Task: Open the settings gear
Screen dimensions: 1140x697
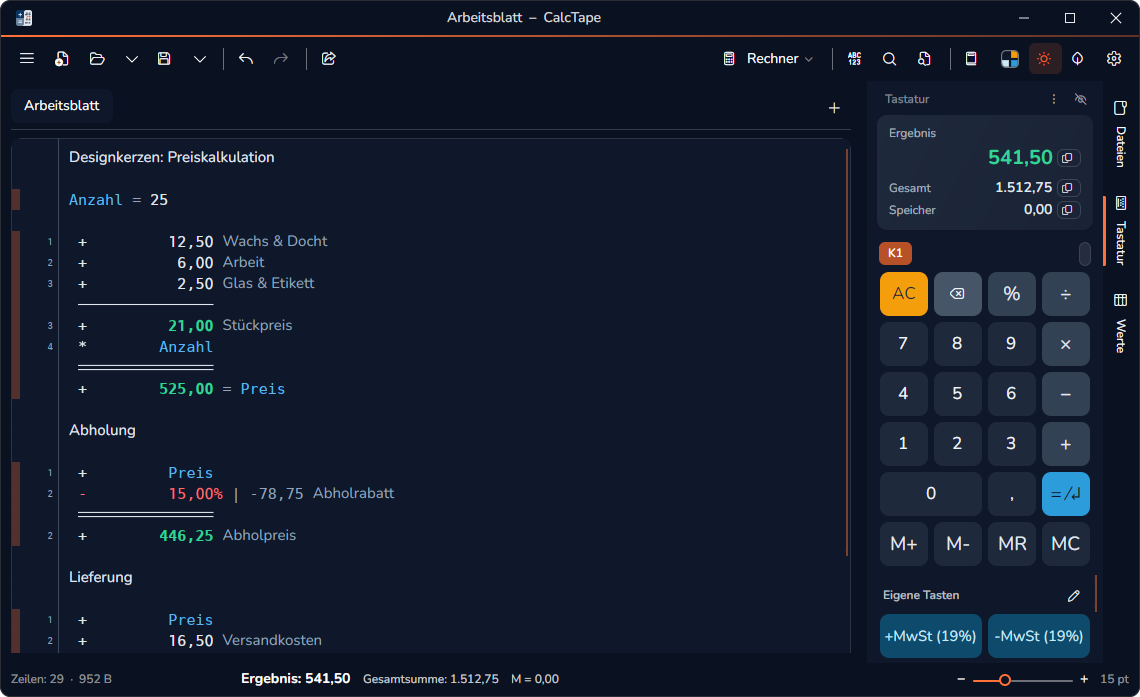Action: click(1114, 59)
